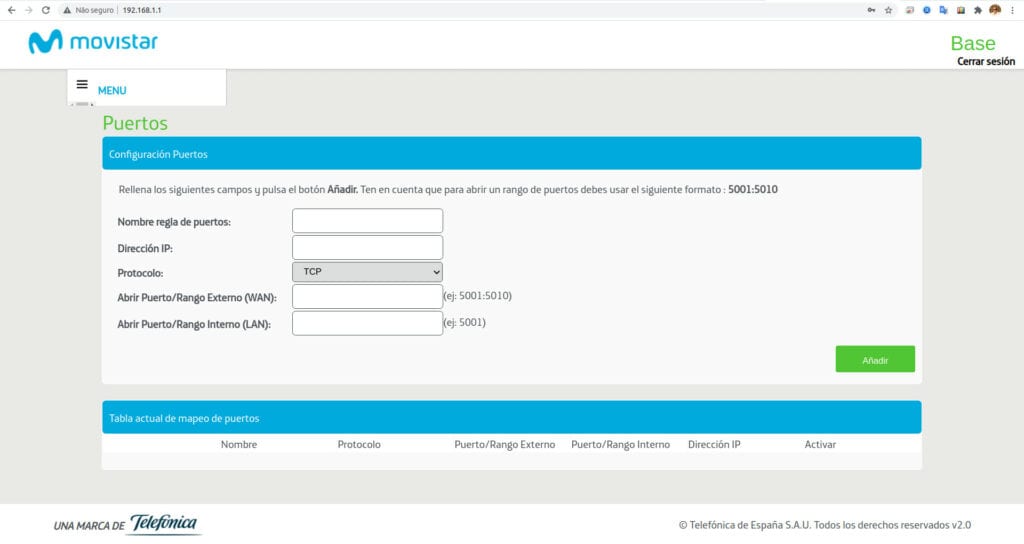The image size is (1024, 544).
Task: Click the Telefónica footer logo
Action: tap(163, 523)
